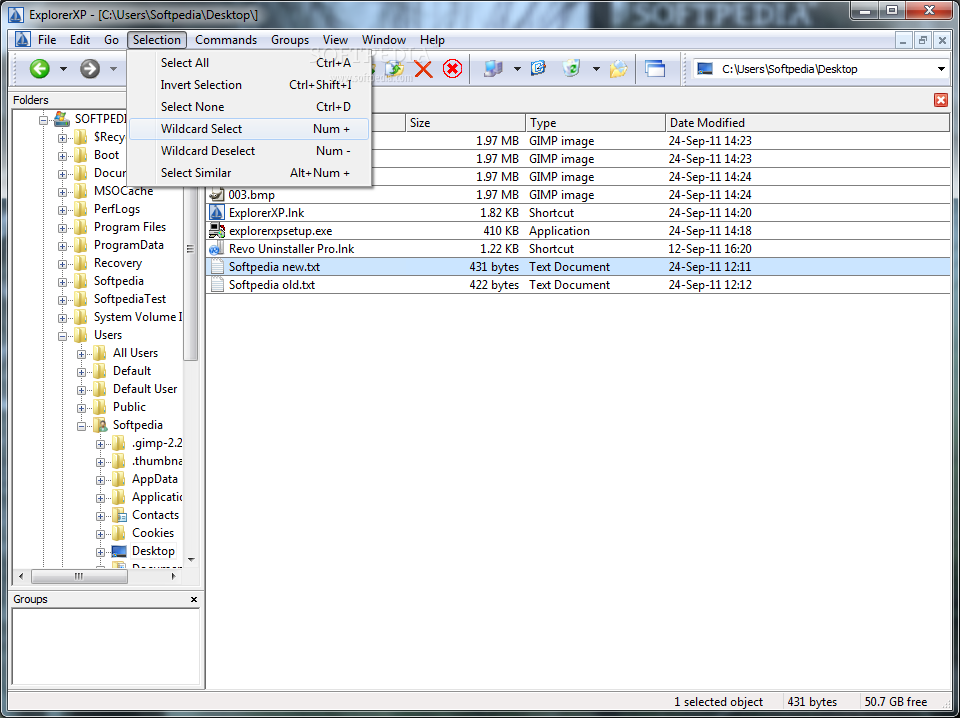The width and height of the screenshot is (960, 718).
Task: Open the dropdown next to My Computer icon
Action: point(517,69)
